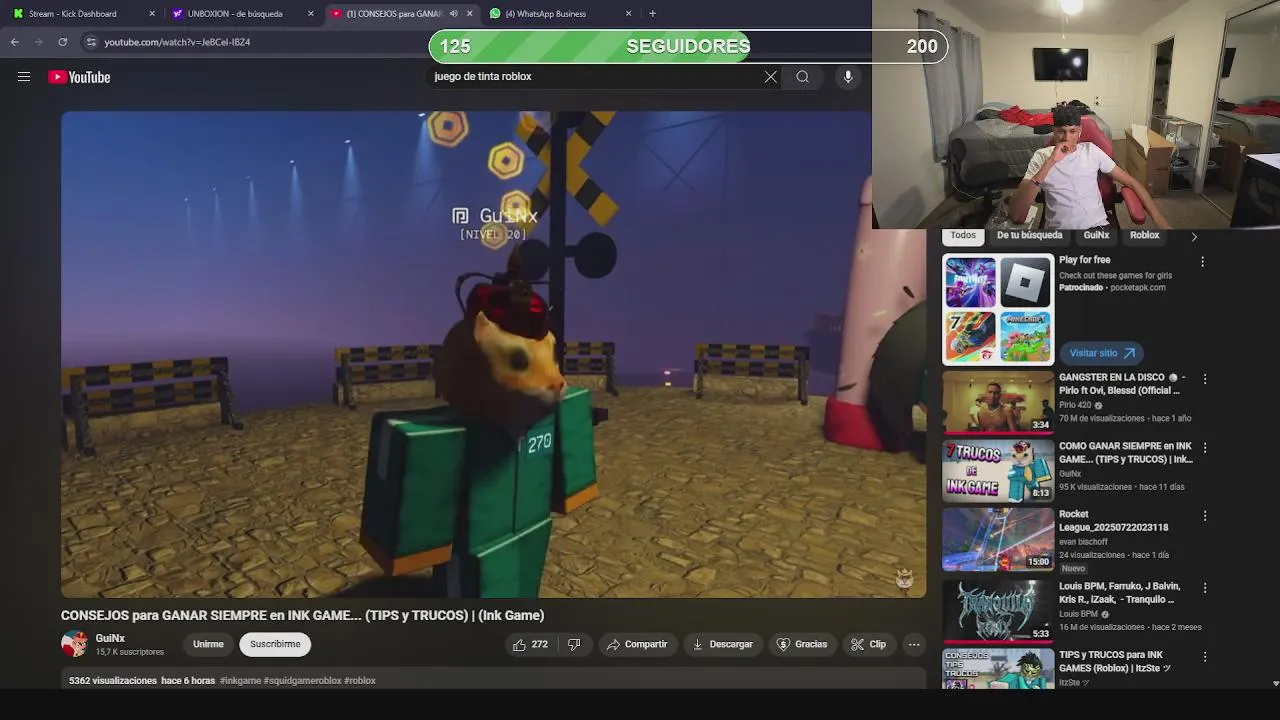Click the SEGUIDORES follower goal progress bar
Screen dimensions: 1280x720
[688, 46]
